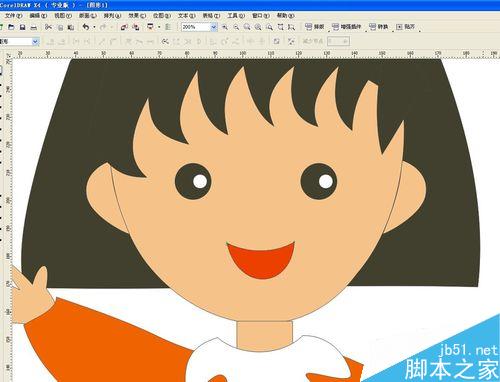
Task: Open the 文本 (Text) menu
Action: click(186, 16)
